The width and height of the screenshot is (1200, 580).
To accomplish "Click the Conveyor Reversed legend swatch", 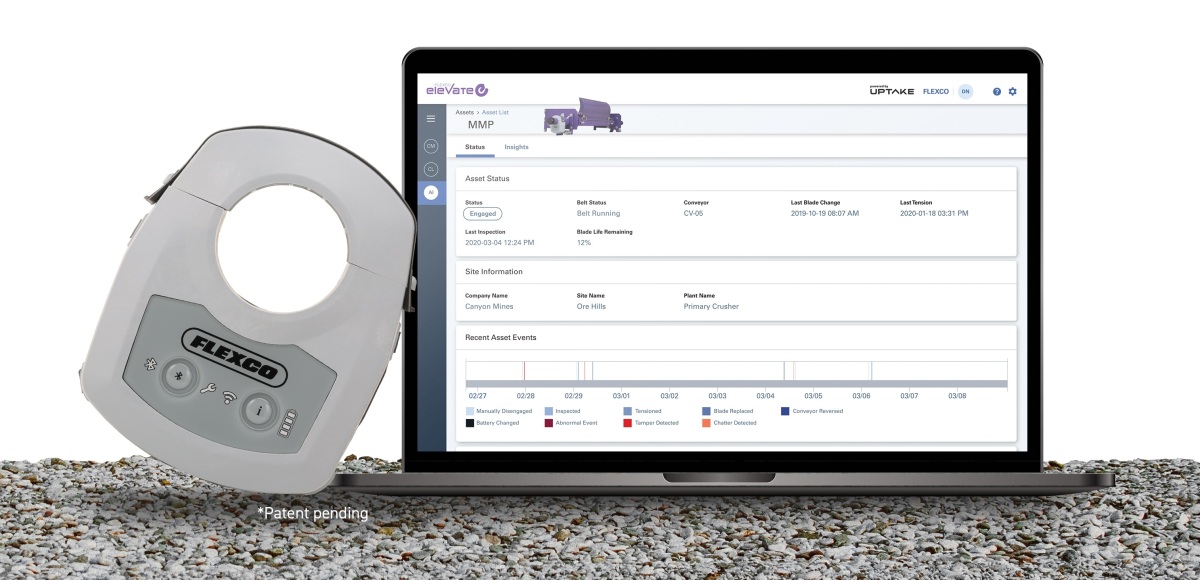I will coord(784,411).
